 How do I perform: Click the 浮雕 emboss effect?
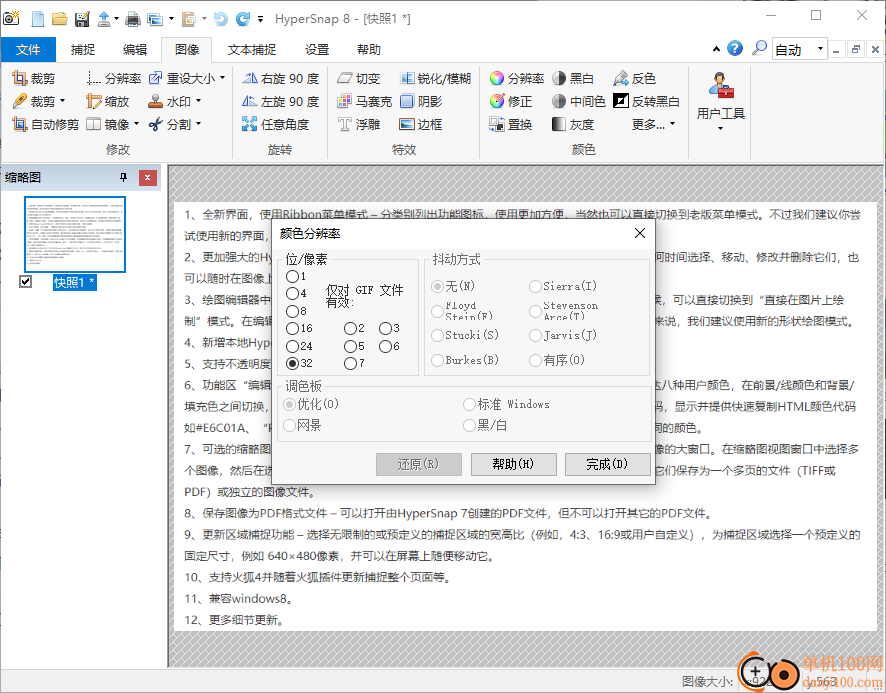click(x=359, y=124)
